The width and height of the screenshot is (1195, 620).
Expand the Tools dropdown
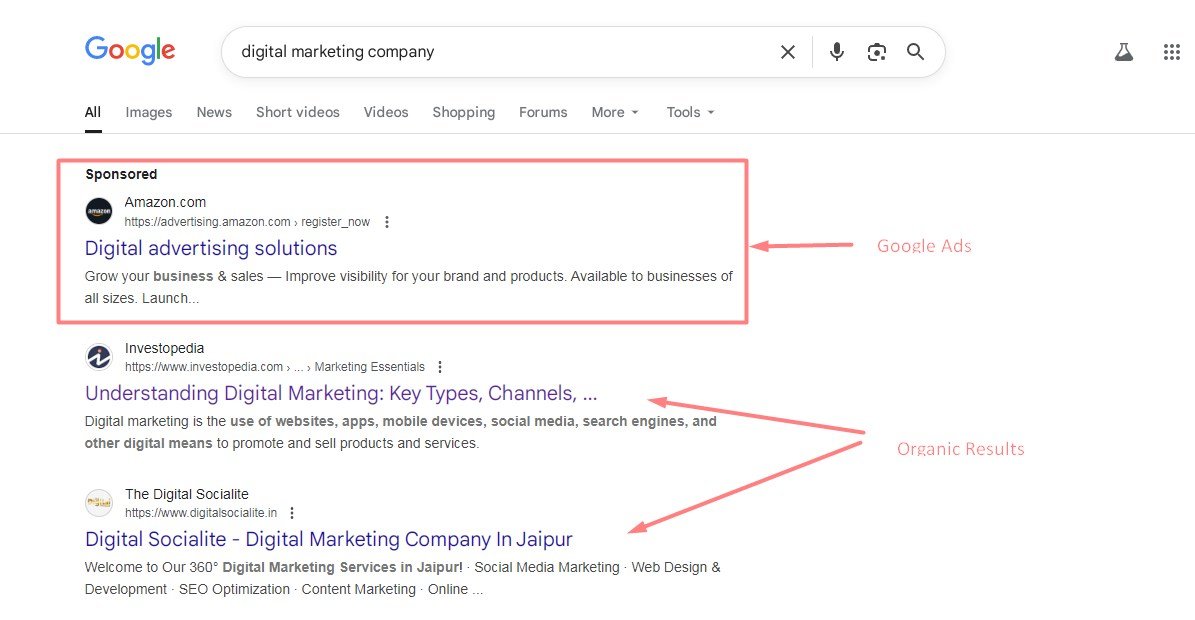690,112
